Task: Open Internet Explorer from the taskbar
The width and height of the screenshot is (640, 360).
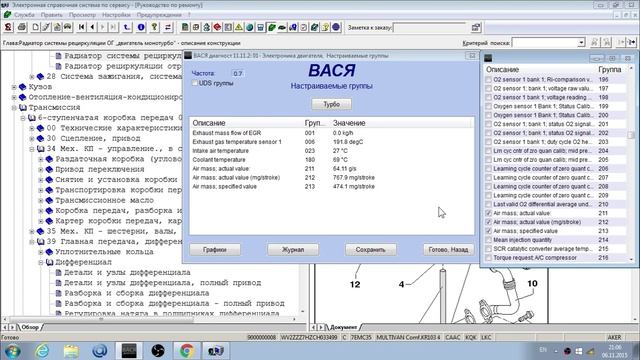Action: point(42,351)
